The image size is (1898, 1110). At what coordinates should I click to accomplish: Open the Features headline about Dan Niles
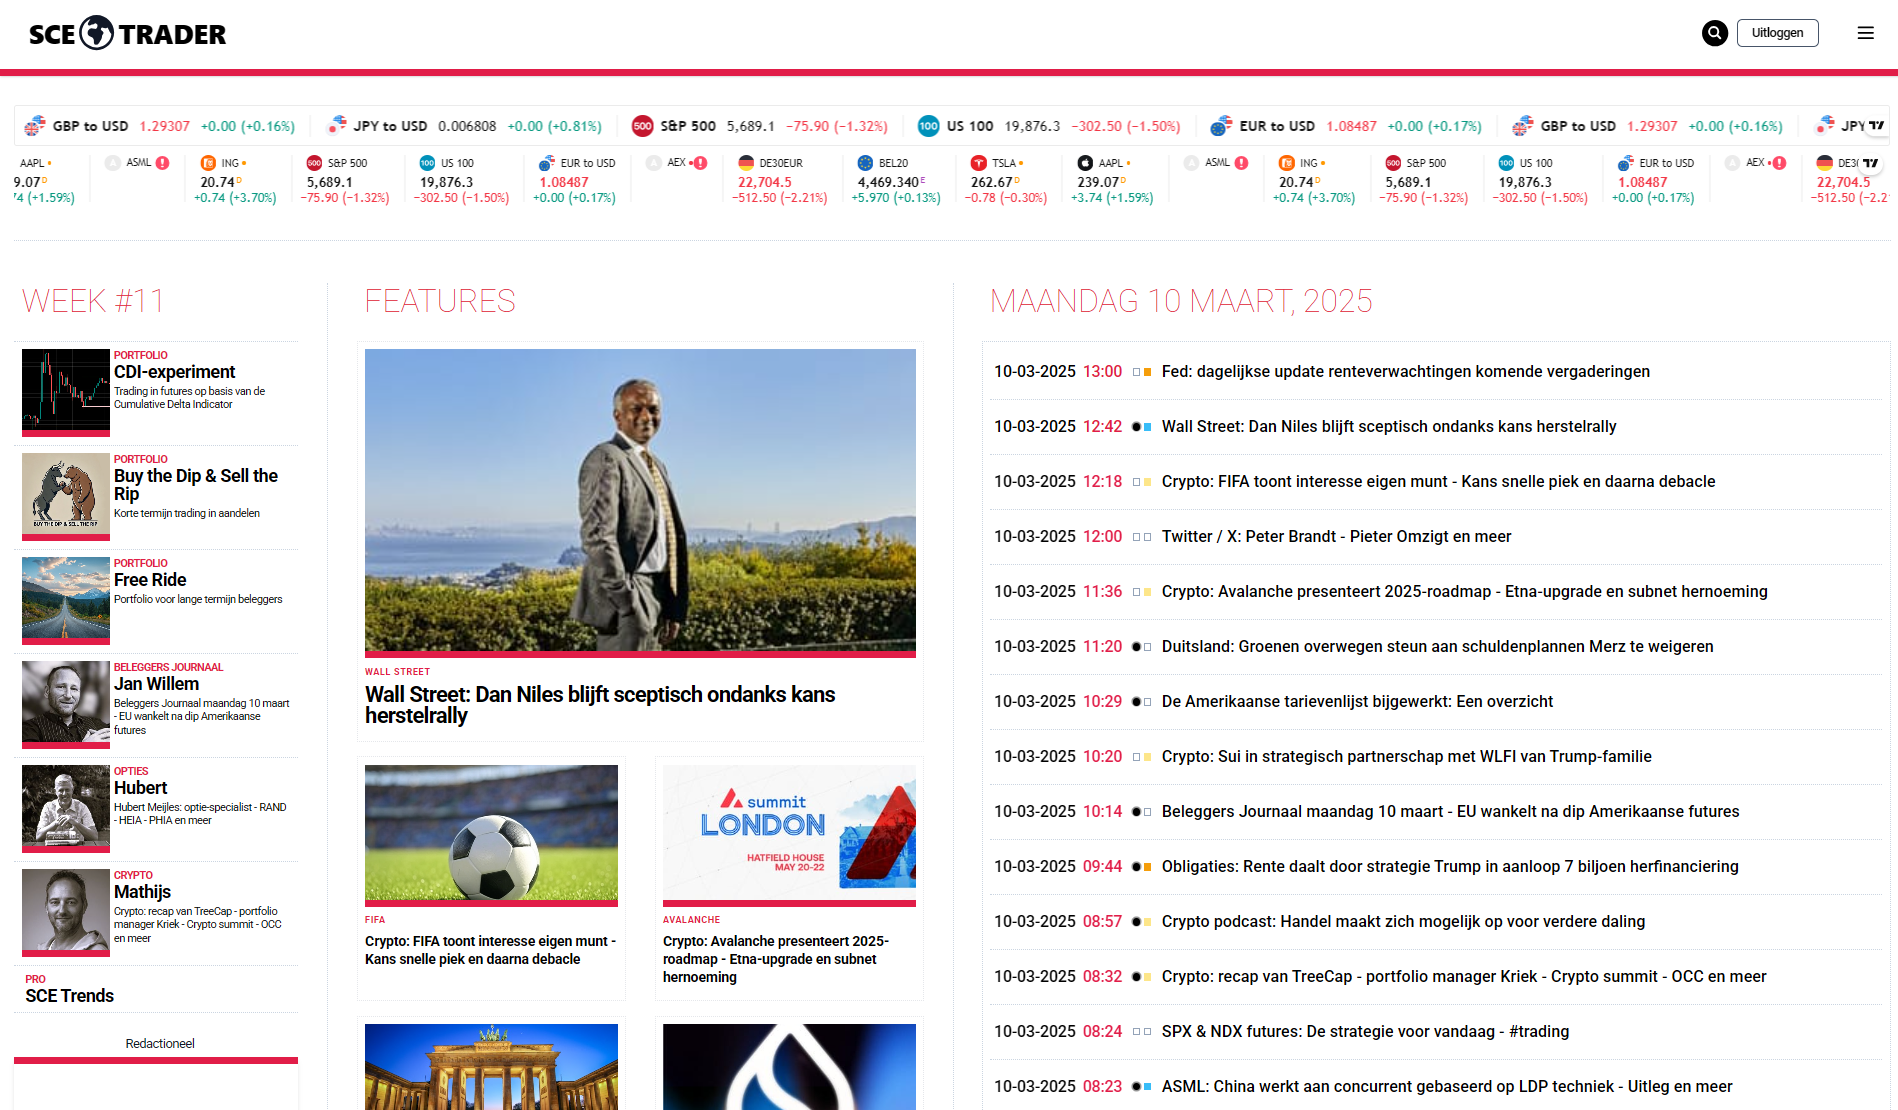pos(600,705)
